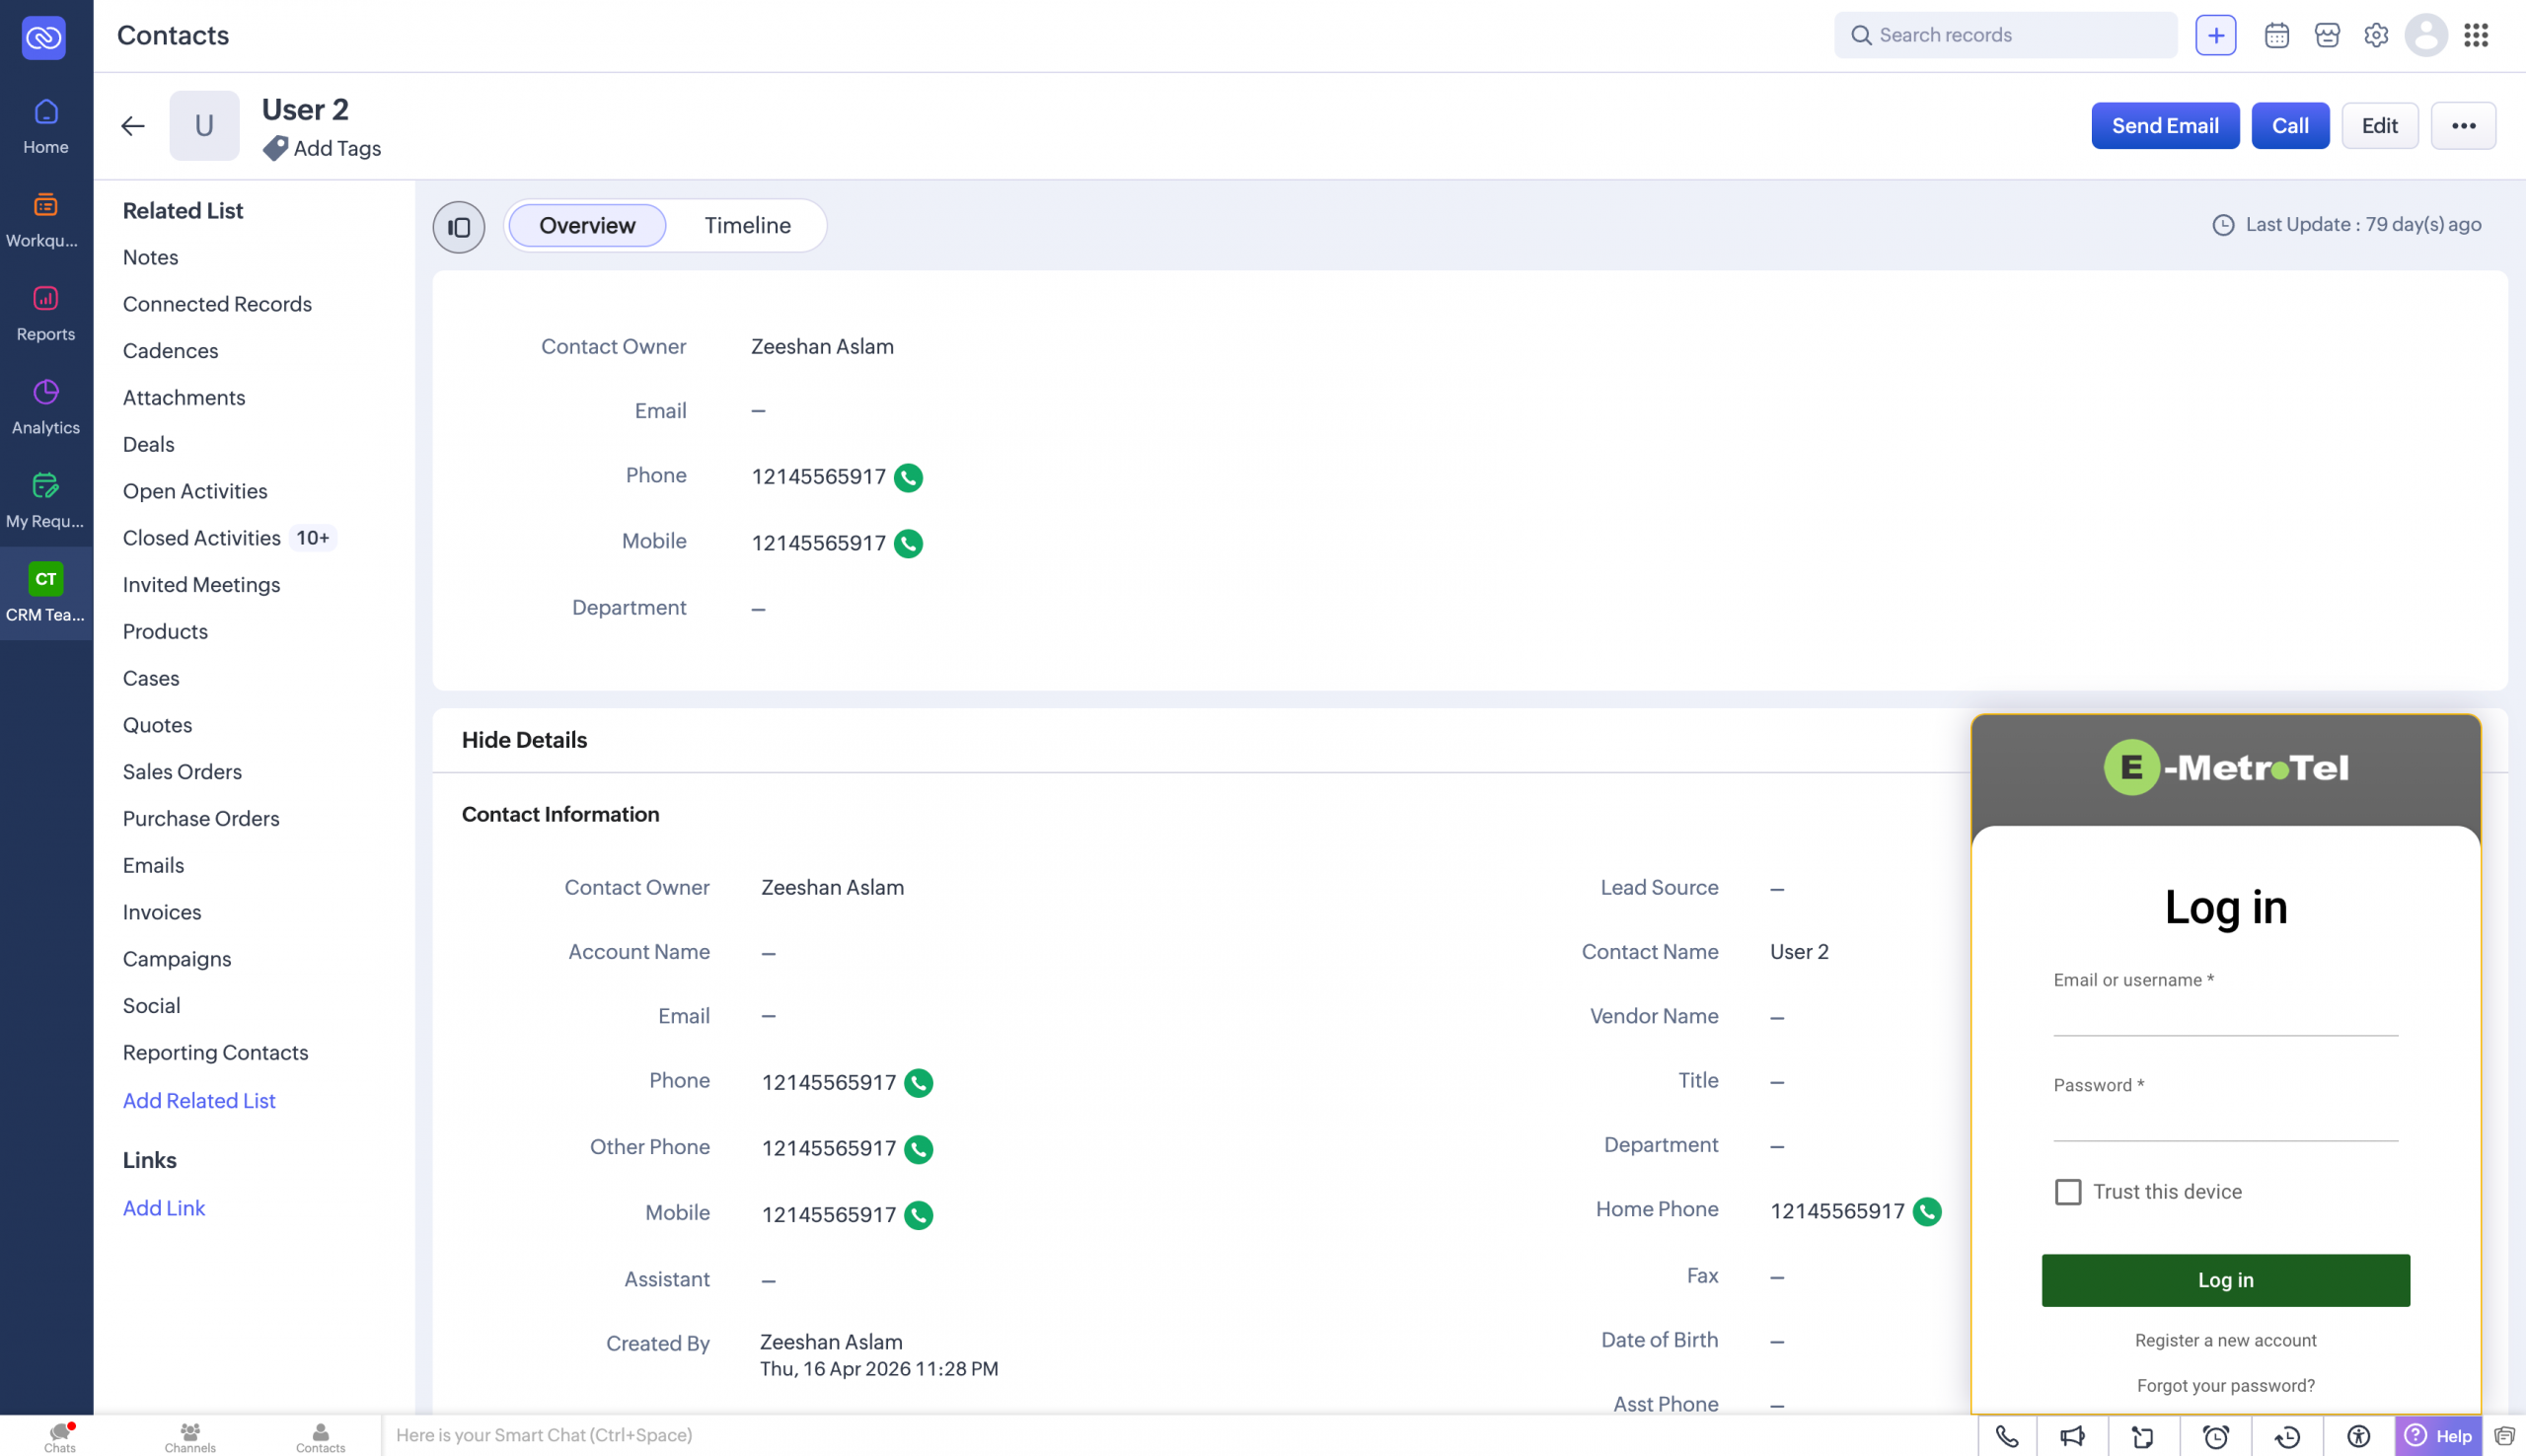
Task: Click the Zoho CRM logo icon
Action: tap(44, 37)
